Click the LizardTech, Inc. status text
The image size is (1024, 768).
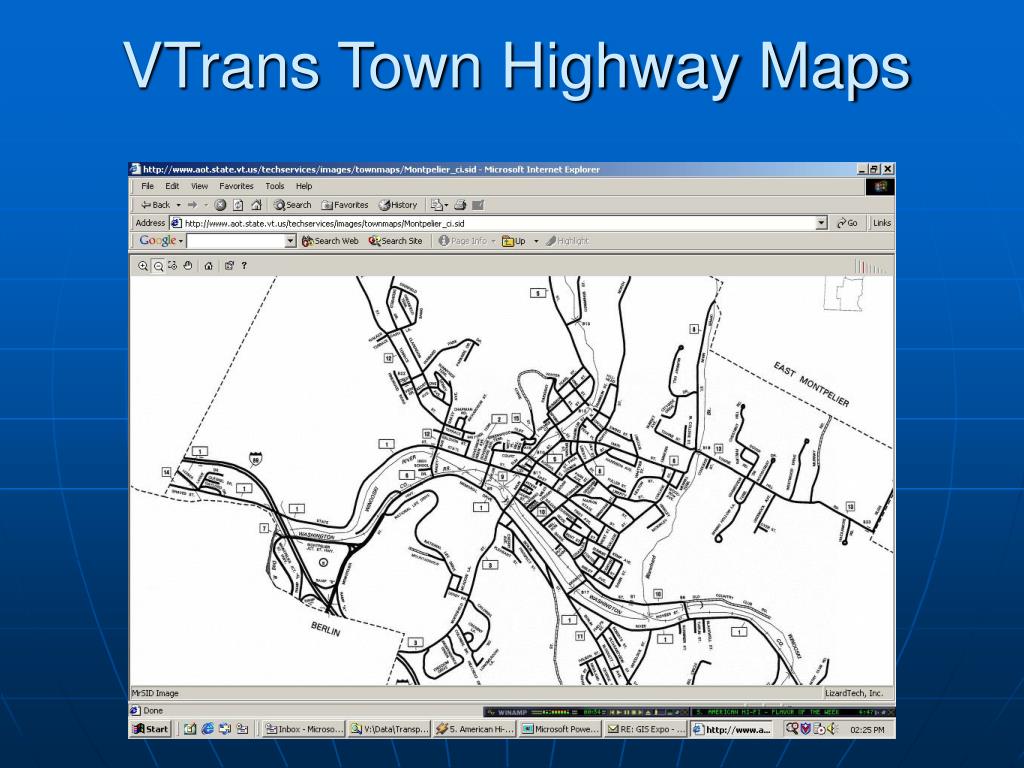coord(853,694)
